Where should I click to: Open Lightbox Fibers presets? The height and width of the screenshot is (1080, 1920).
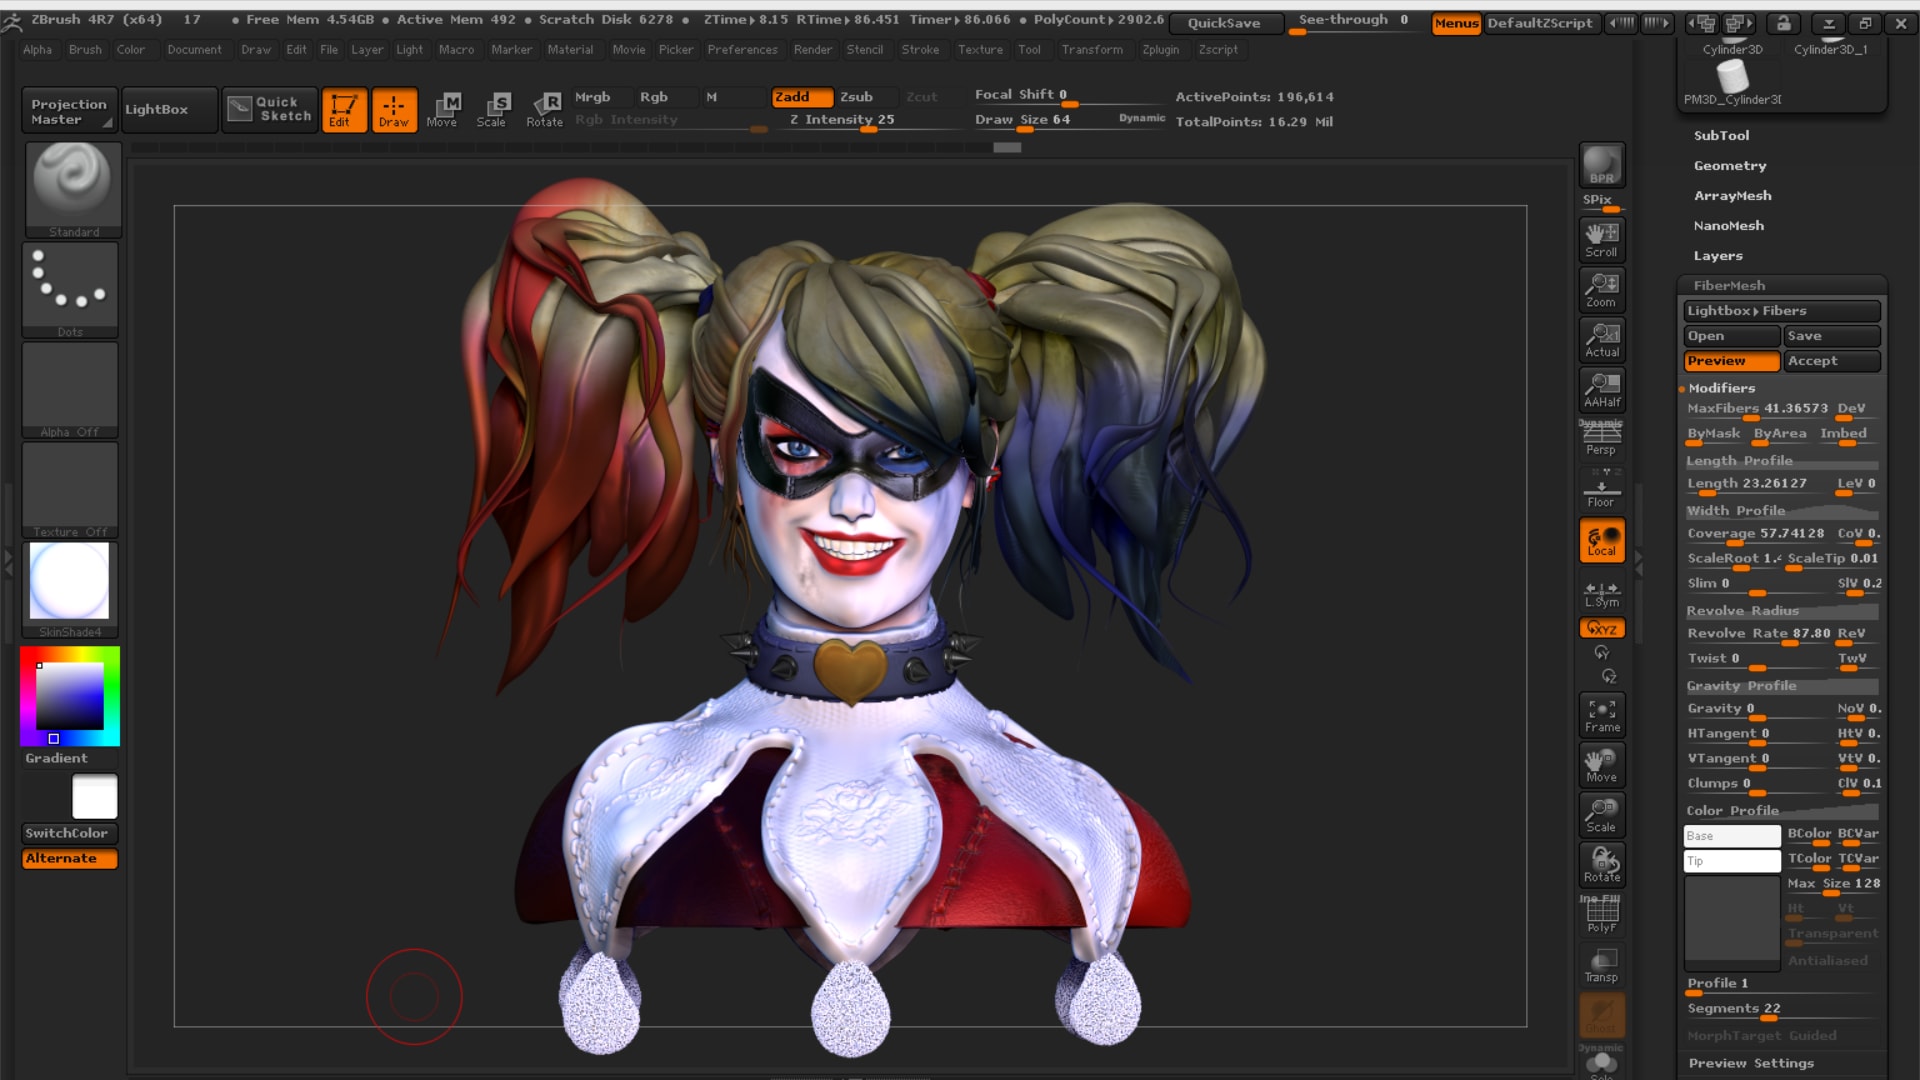pos(1782,311)
